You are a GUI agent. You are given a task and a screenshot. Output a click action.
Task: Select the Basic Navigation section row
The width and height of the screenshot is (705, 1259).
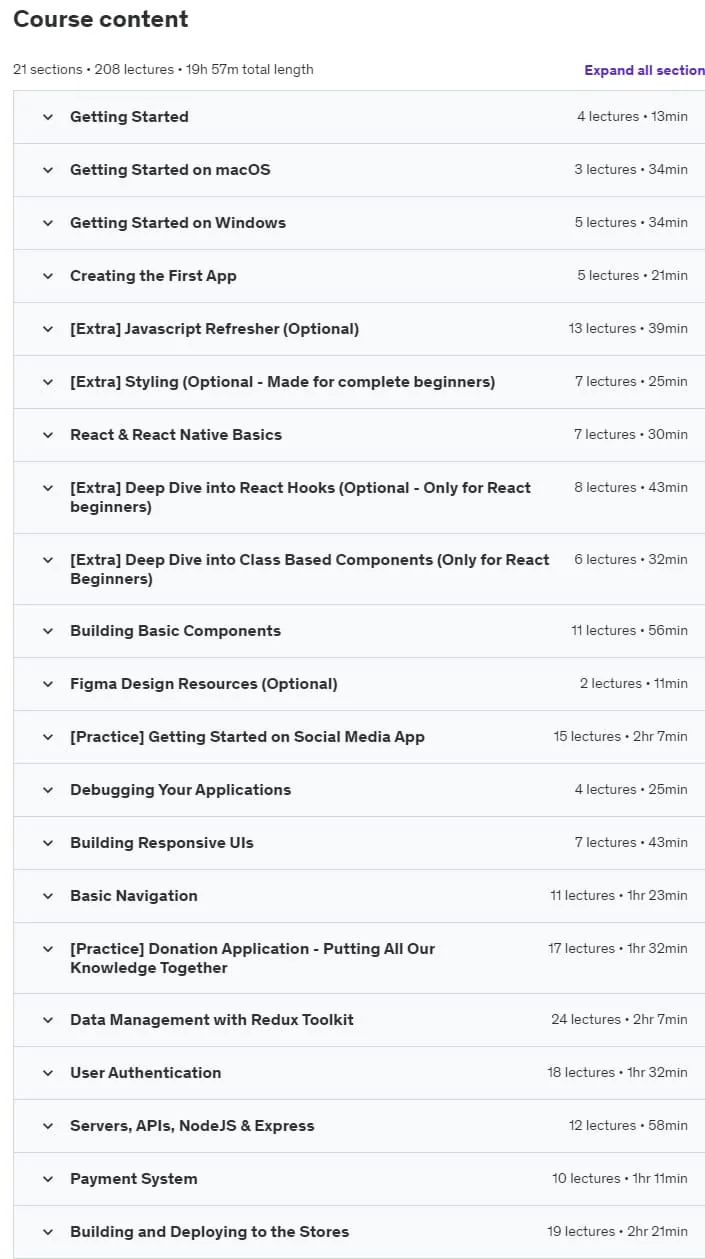(359, 896)
